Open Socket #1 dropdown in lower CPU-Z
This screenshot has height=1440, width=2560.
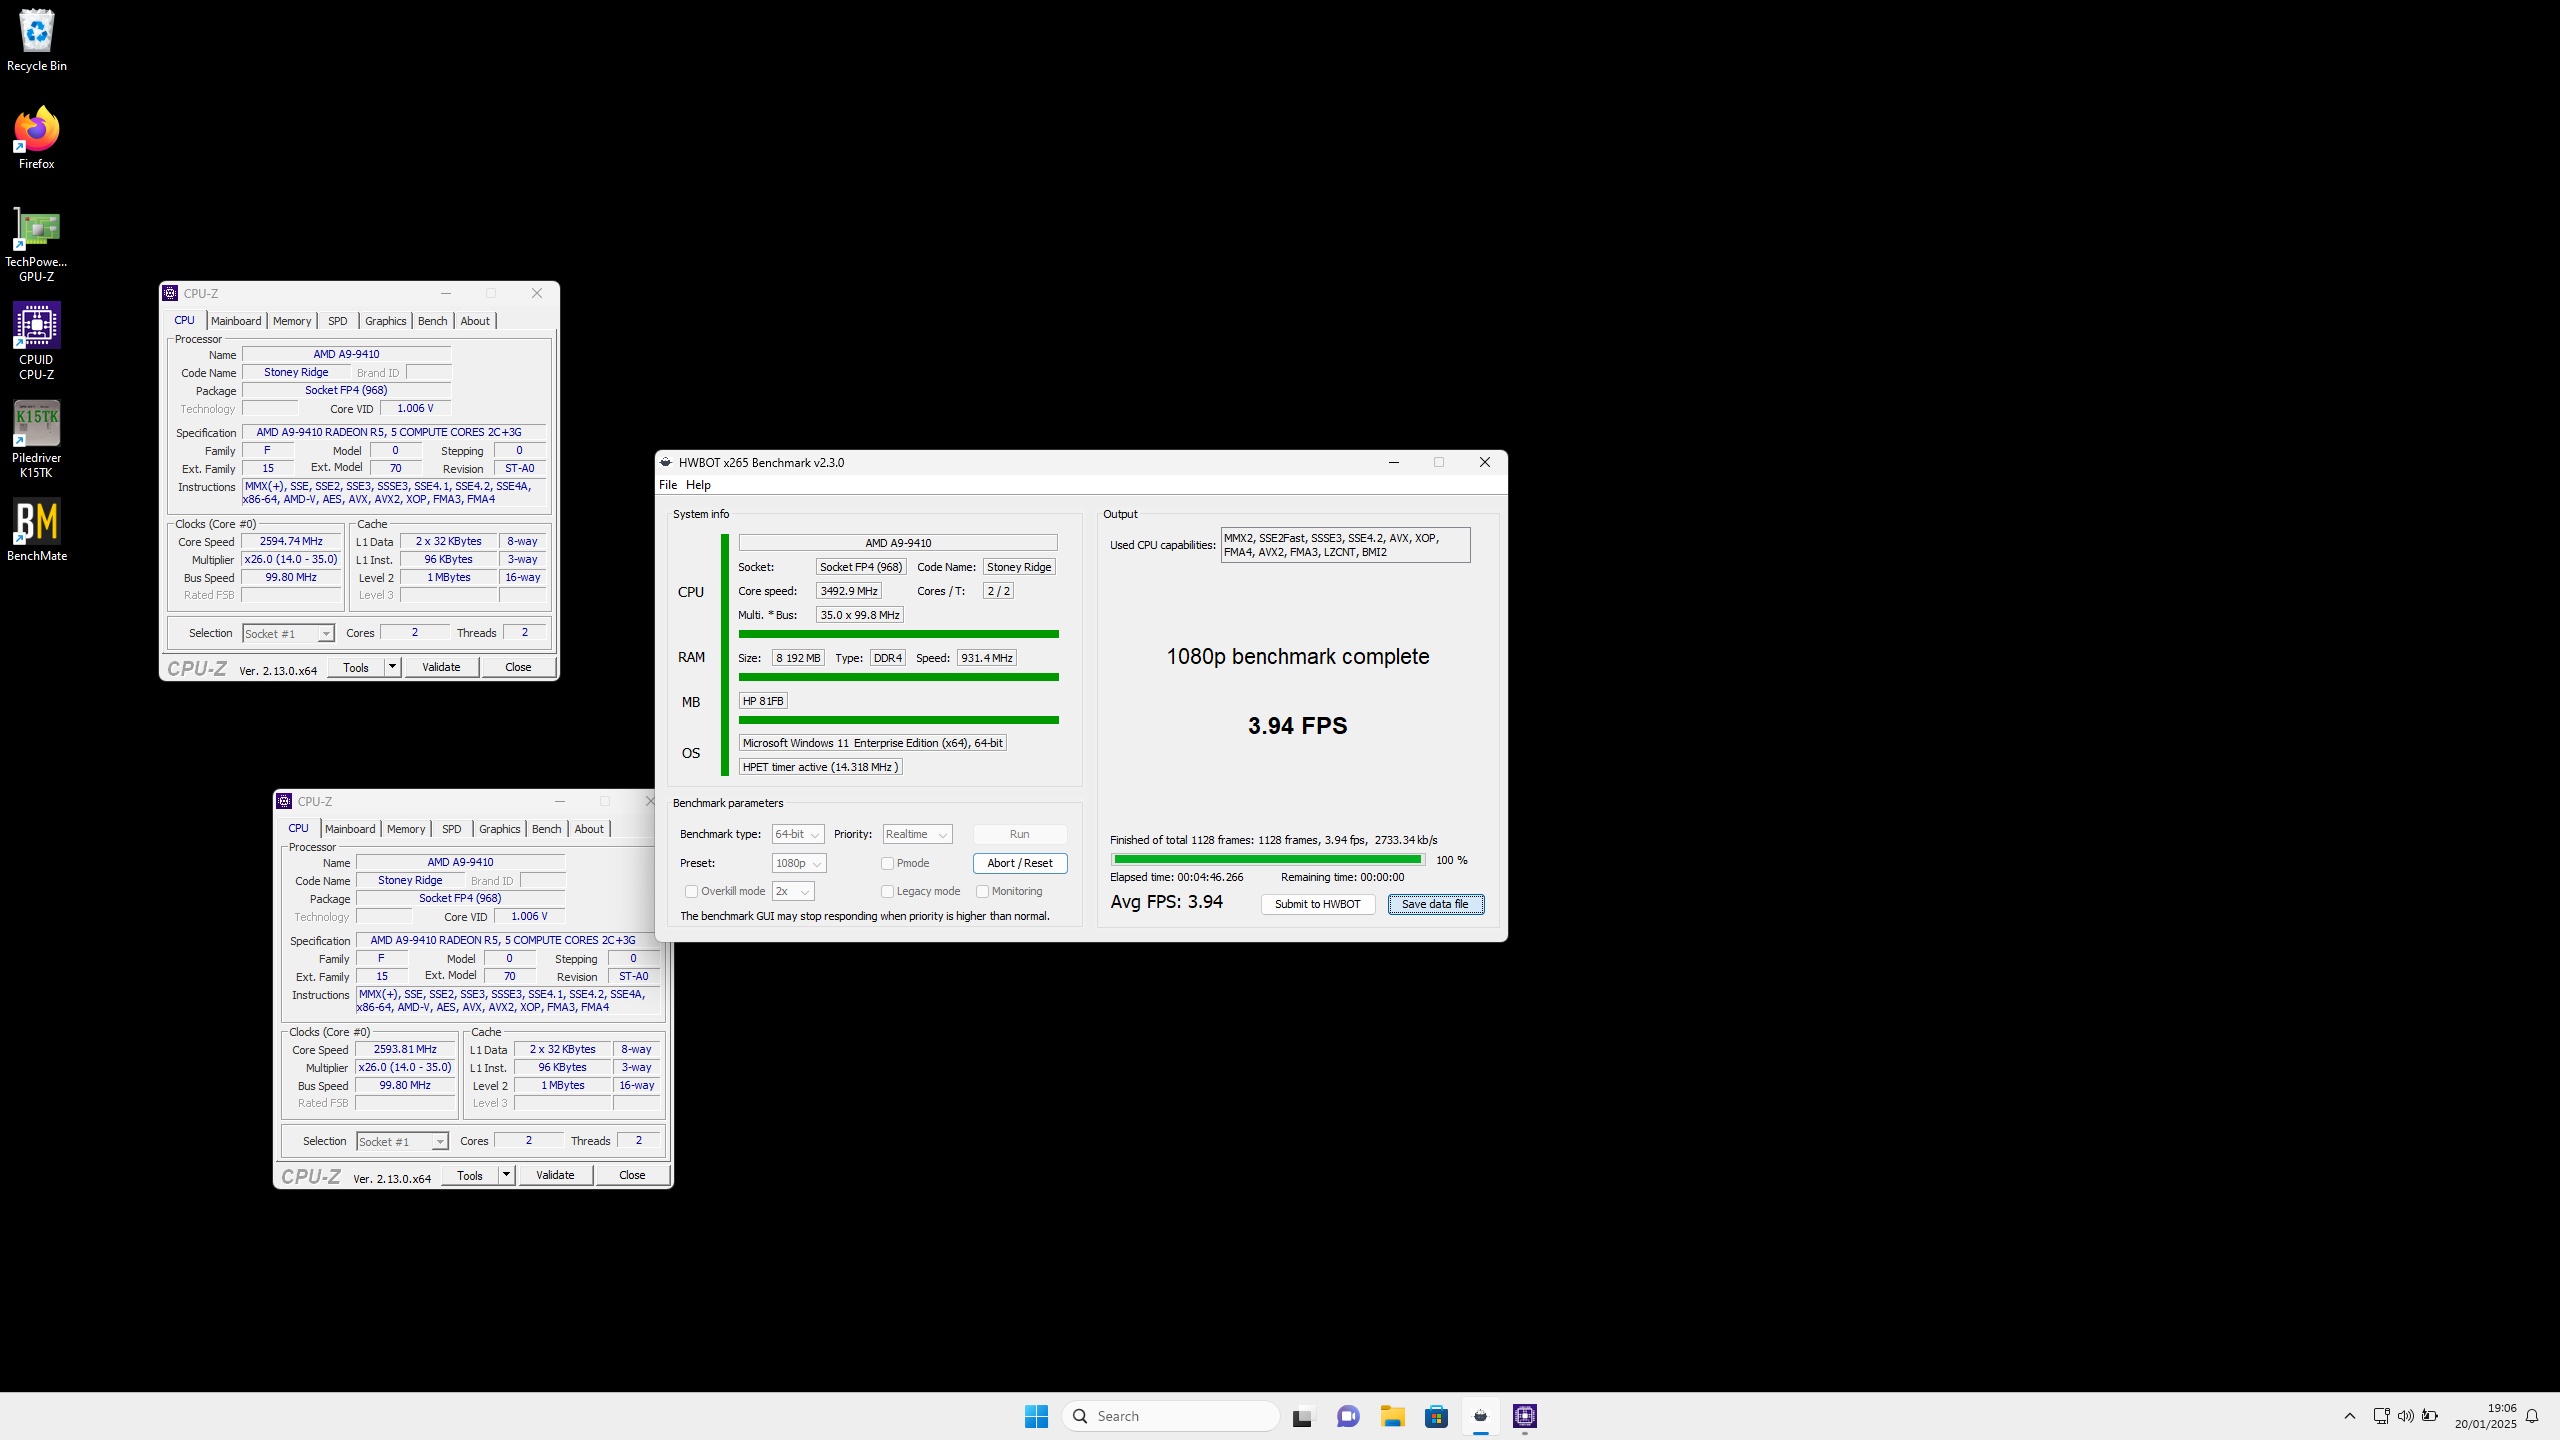tap(402, 1142)
